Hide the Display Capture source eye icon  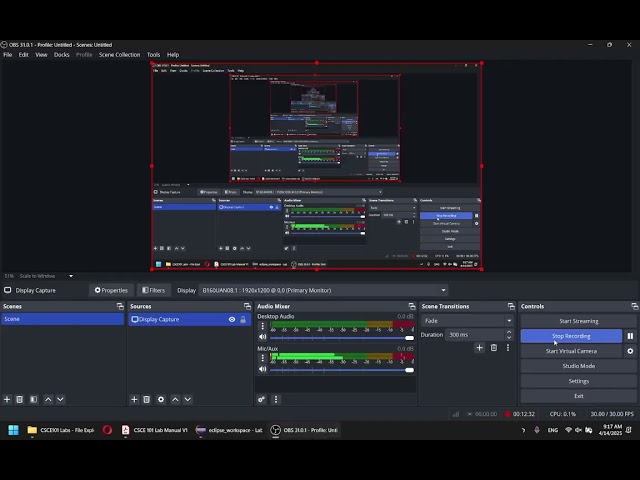click(232, 319)
